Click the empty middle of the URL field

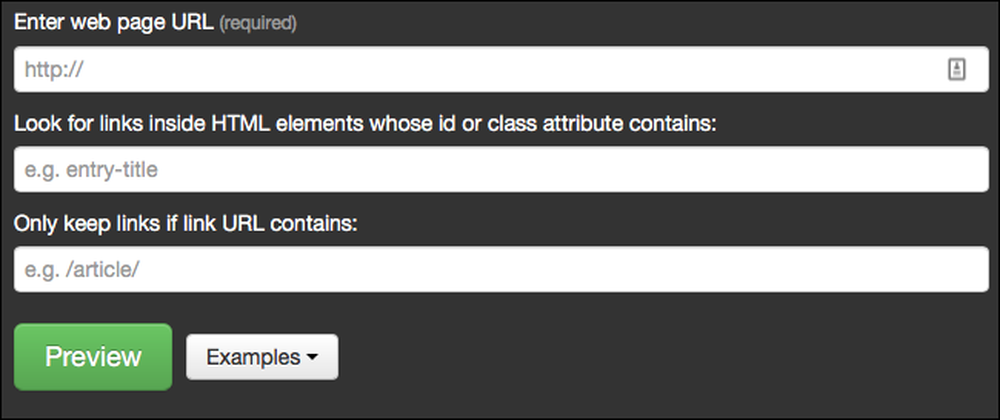pos(501,69)
